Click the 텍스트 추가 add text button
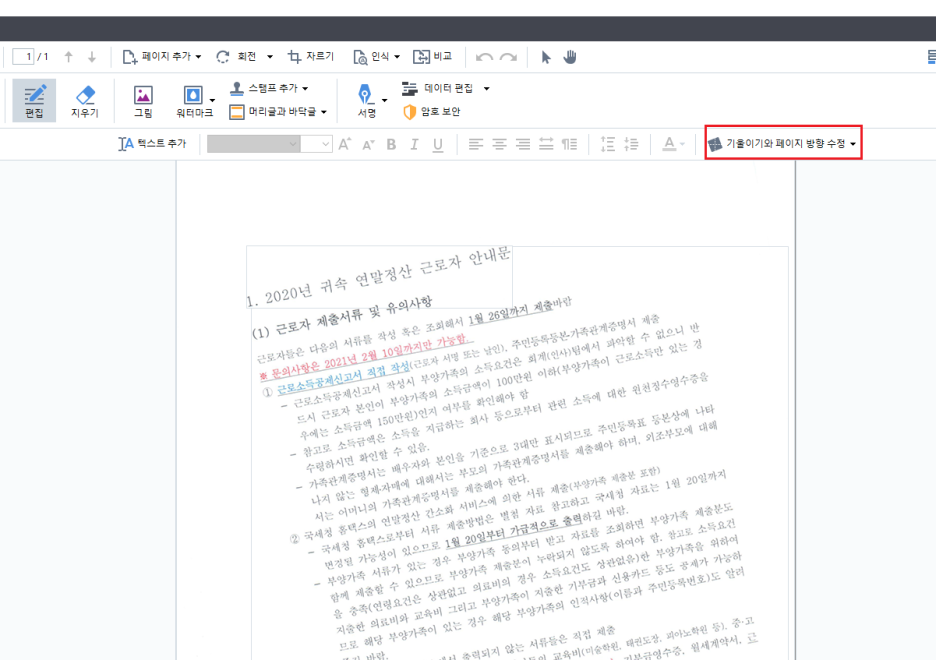Screen dimensions: 936x660 pos(152,144)
